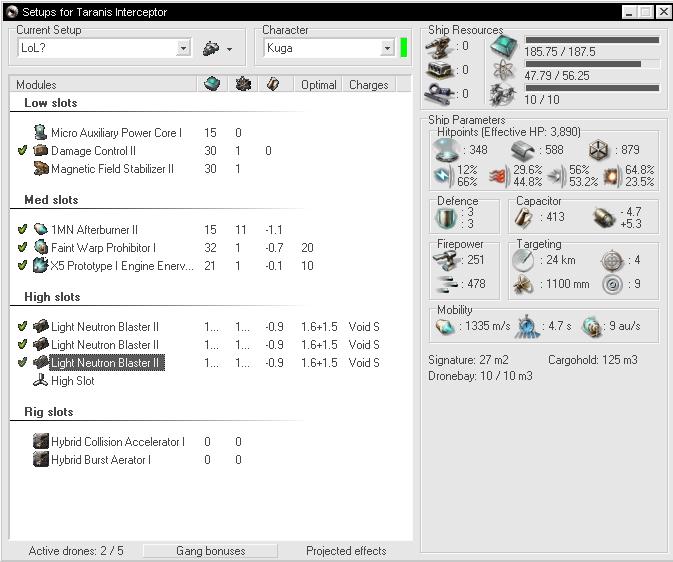Toggle the Damage Control II active checkmark

23,150
